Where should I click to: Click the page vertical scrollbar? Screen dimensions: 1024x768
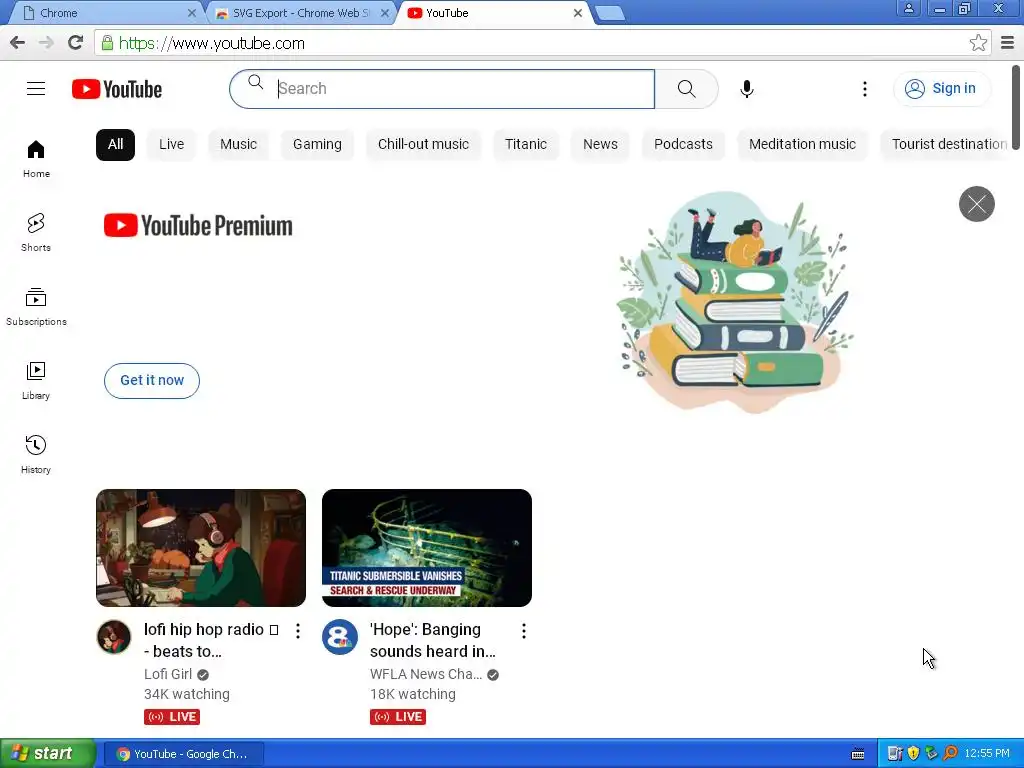tap(1017, 108)
